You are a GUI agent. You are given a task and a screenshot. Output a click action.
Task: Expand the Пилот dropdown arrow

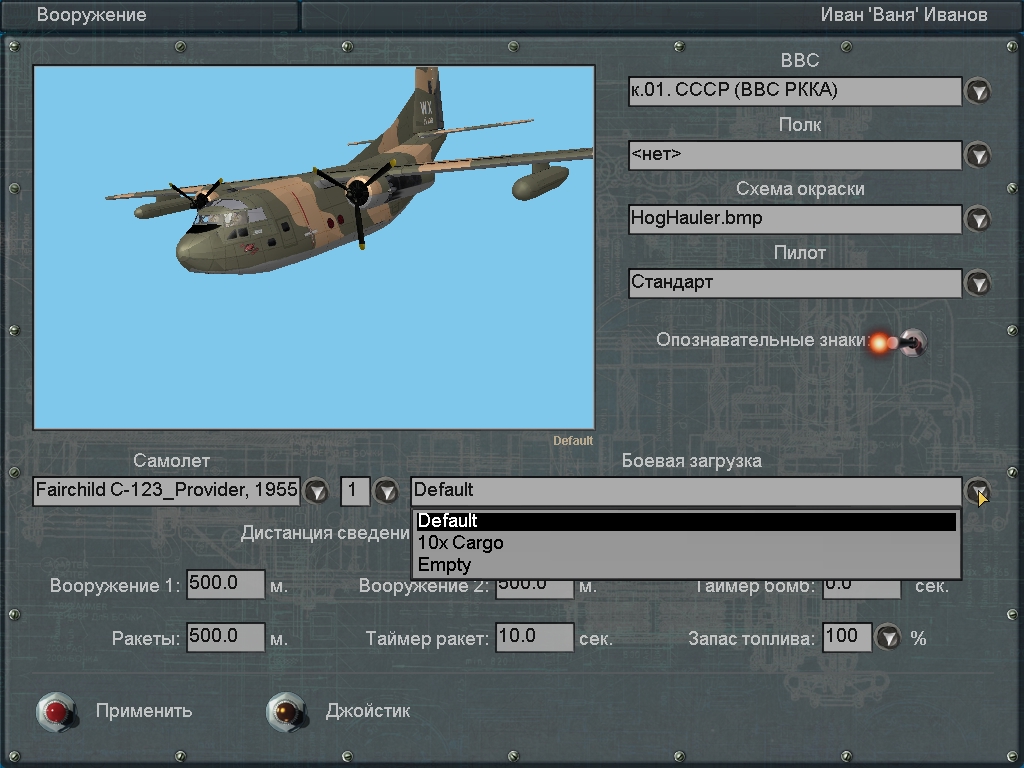tap(977, 283)
